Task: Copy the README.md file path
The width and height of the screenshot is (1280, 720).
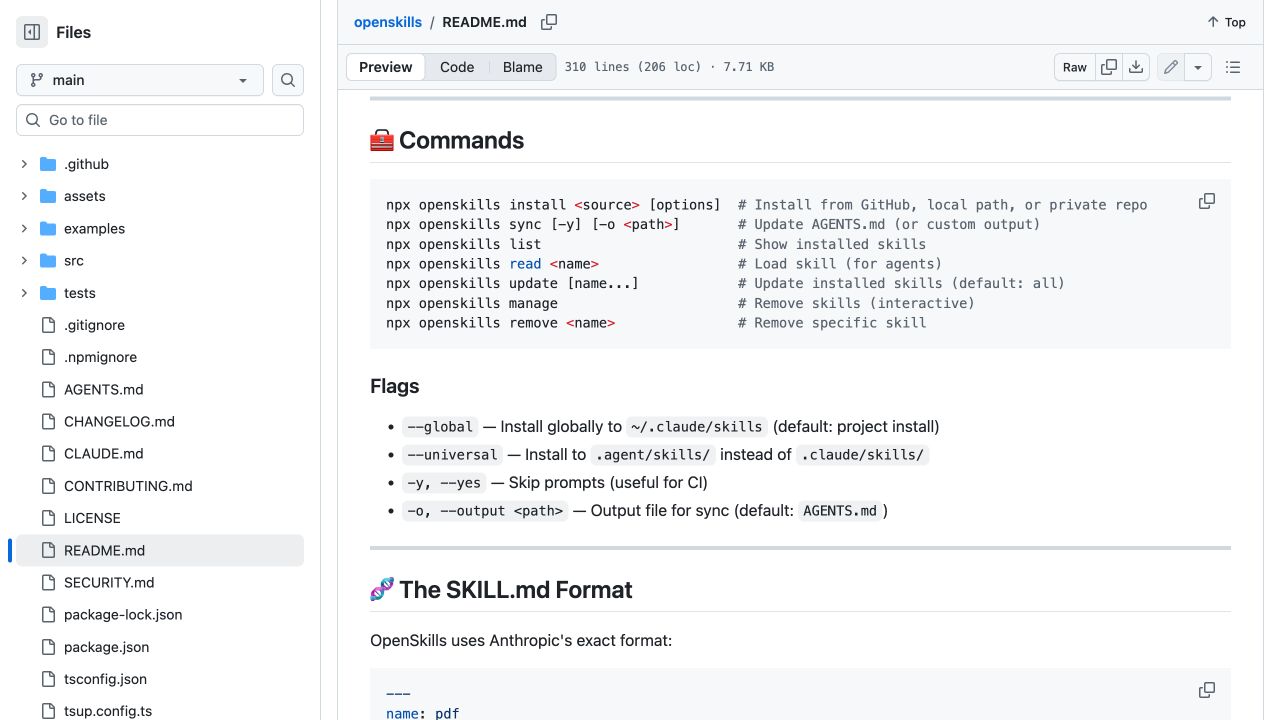Action: pos(549,22)
